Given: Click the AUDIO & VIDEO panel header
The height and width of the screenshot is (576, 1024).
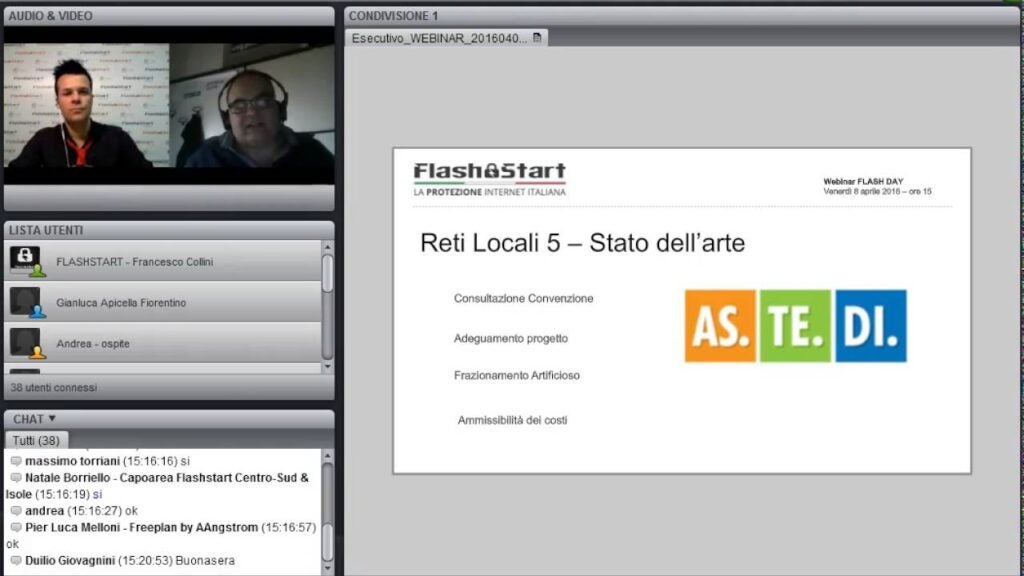Looking at the screenshot, I should 169,16.
